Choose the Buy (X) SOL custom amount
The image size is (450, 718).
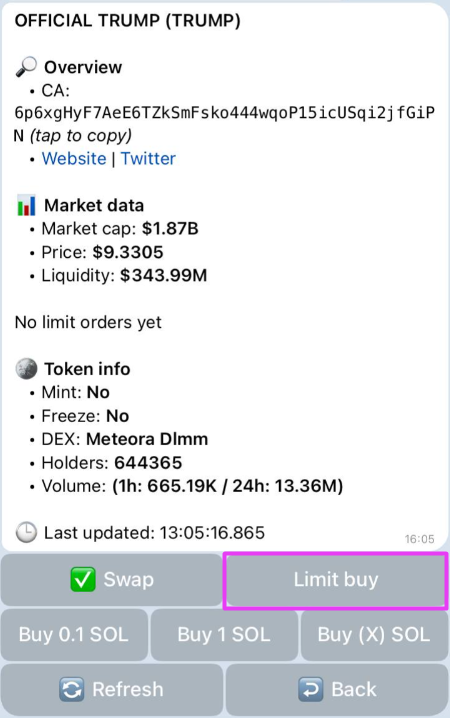374,635
